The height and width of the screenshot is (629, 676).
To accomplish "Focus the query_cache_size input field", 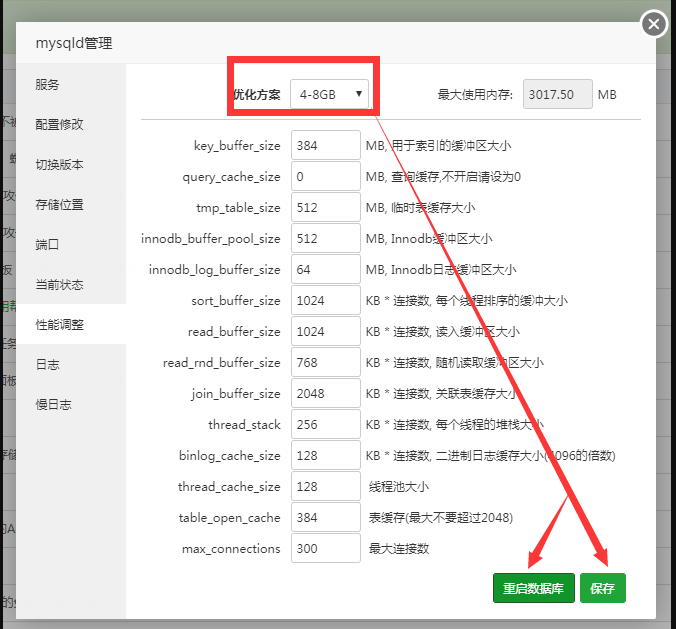I will tap(325, 176).
